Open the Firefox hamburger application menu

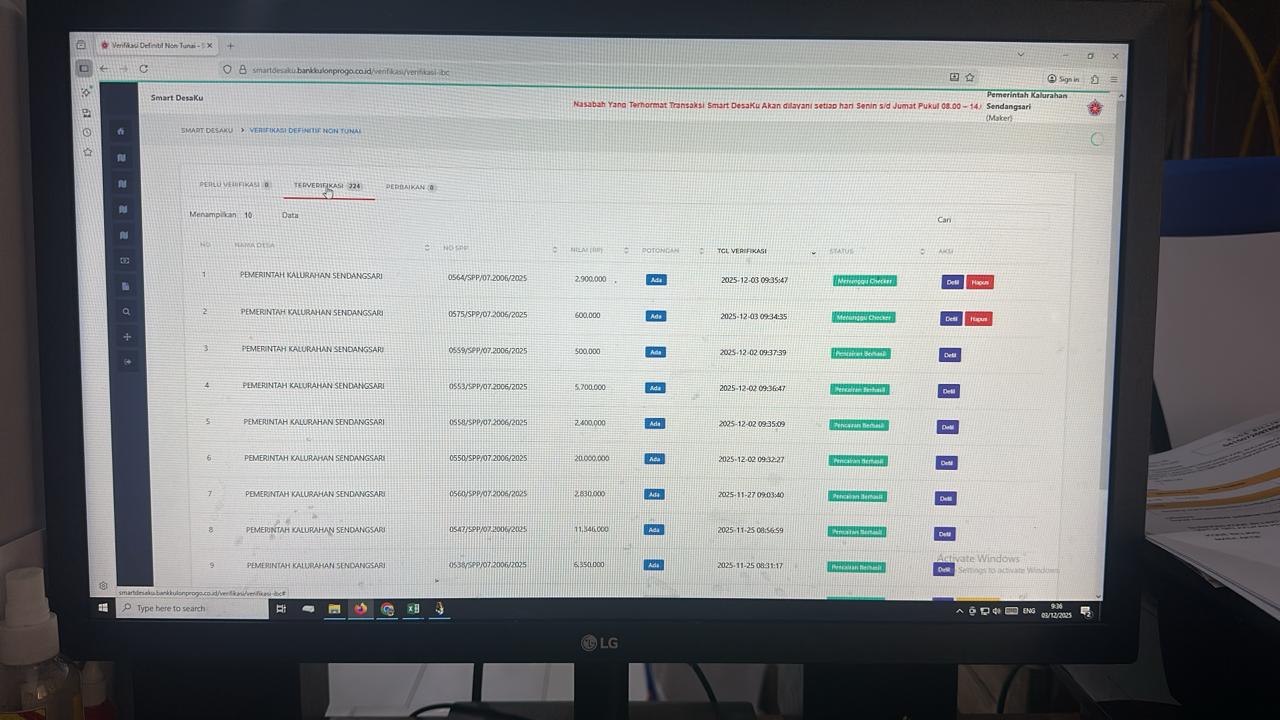1114,79
